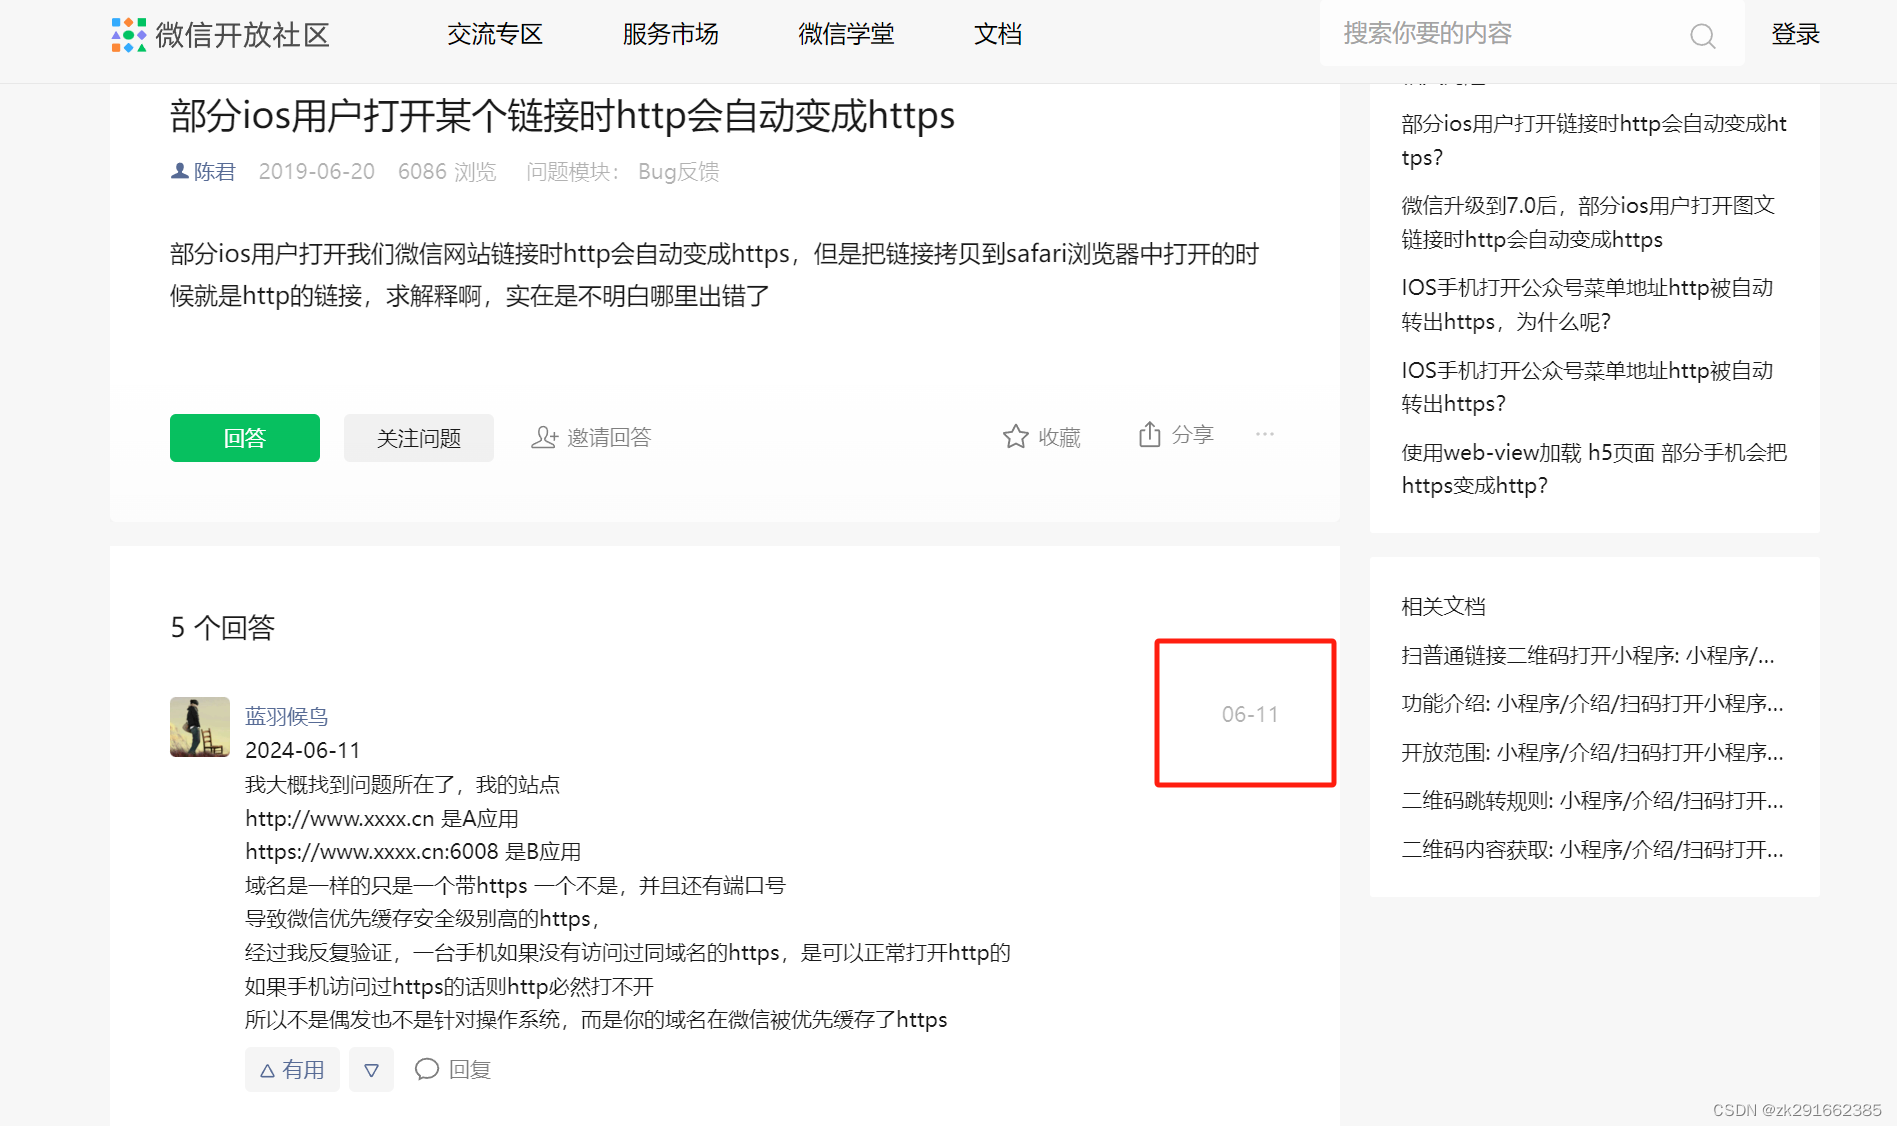This screenshot has width=1897, height=1126.
Task: Click the star icon to 收藏
Action: (x=1015, y=437)
